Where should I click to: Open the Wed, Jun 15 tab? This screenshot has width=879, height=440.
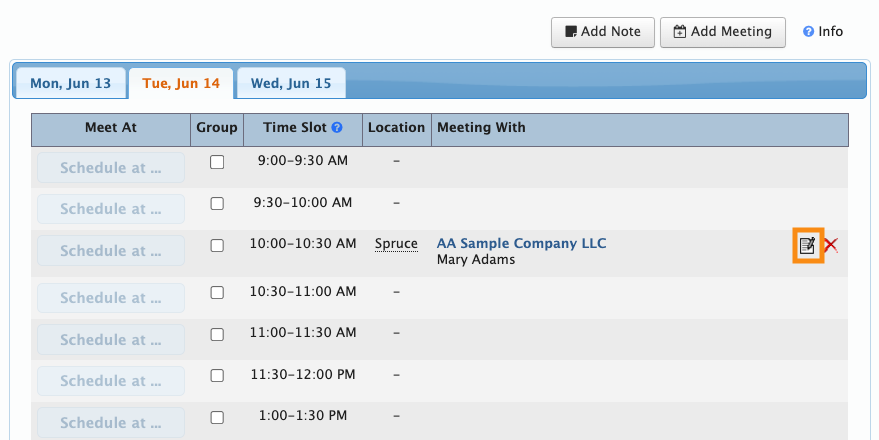[291, 83]
